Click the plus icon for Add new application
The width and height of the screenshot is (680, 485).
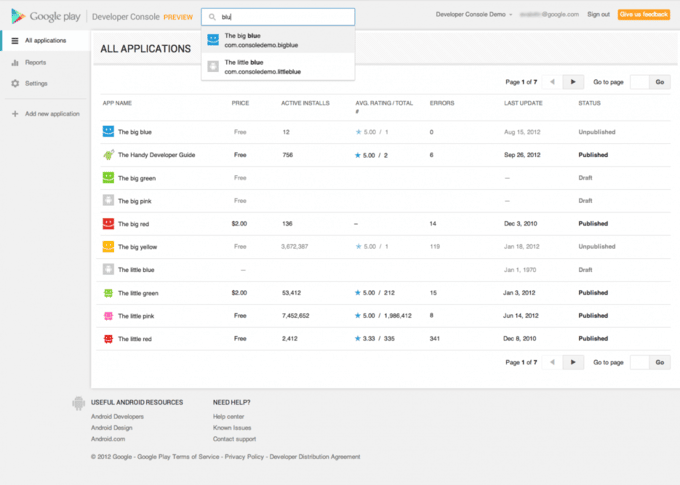click(15, 114)
